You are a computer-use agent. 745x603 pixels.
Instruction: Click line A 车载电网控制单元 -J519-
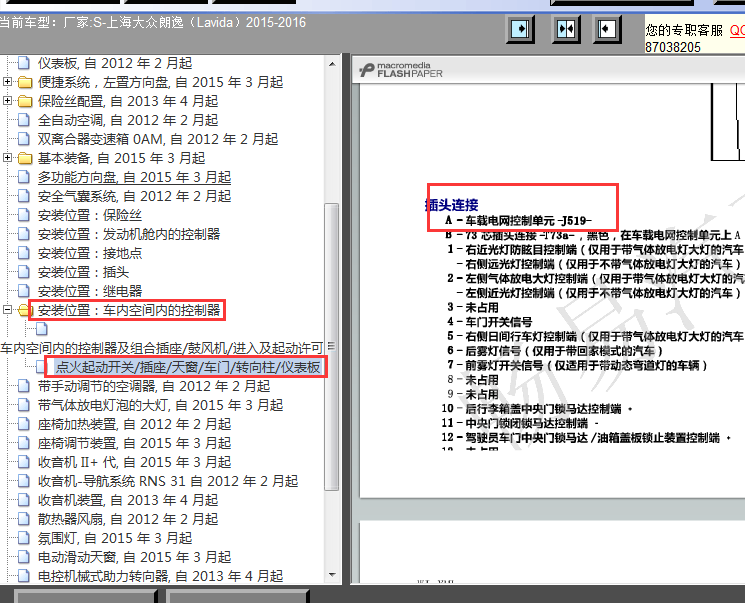coord(518,220)
